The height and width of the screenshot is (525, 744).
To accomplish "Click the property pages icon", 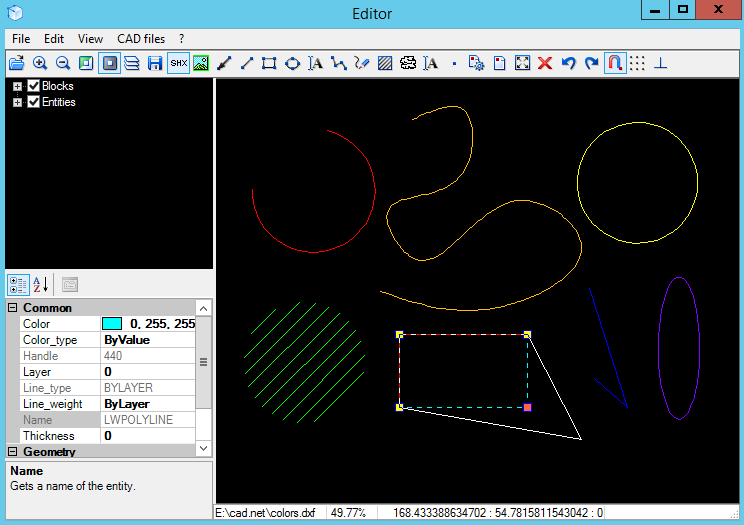I will (x=70, y=285).
